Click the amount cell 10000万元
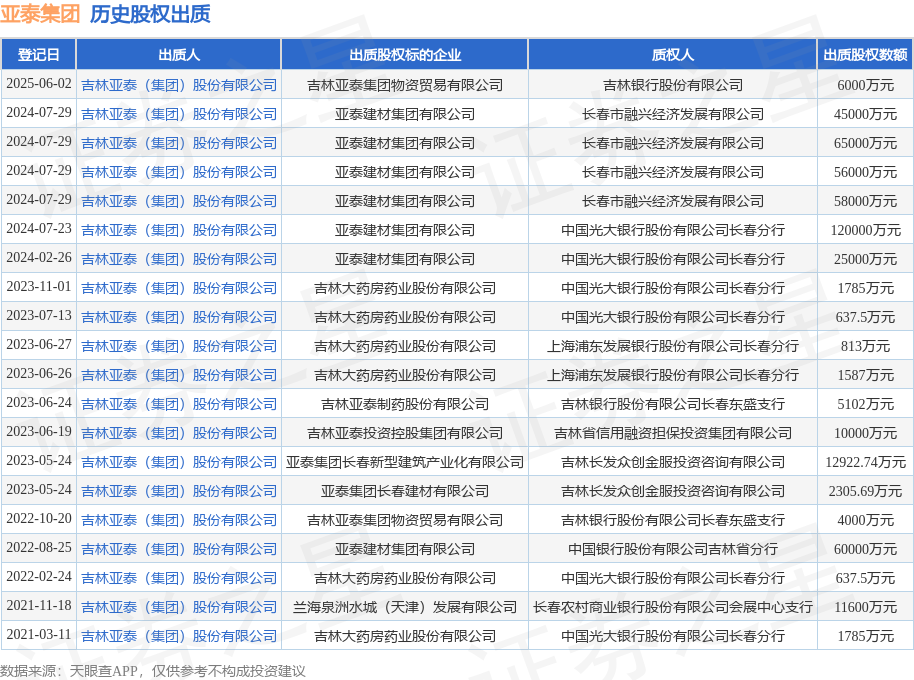The image size is (914, 680). (866, 434)
